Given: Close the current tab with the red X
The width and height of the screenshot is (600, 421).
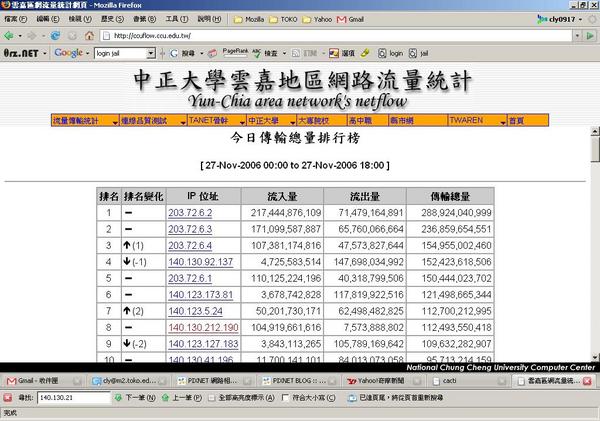Looking at the screenshot, I should (587, 381).
